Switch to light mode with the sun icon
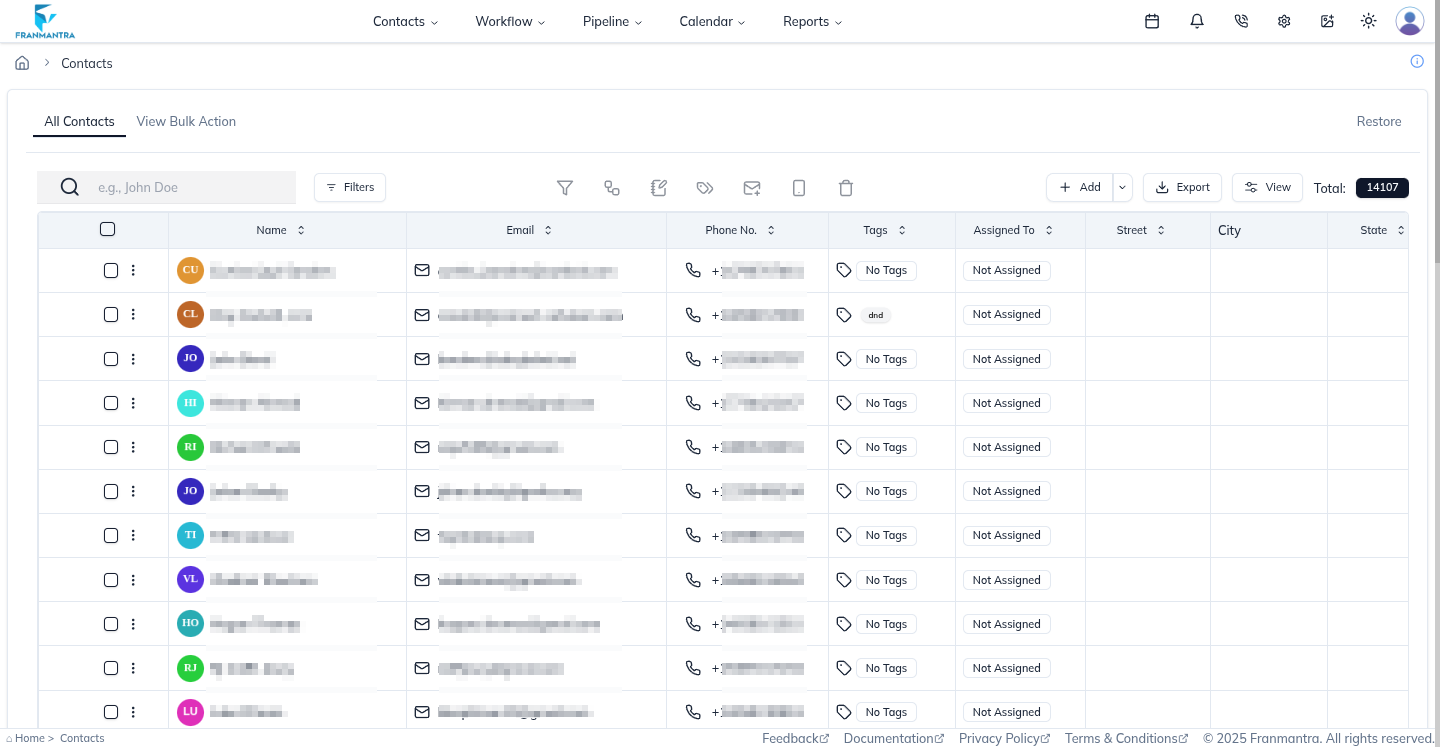Image resolution: width=1440 pixels, height=747 pixels. click(1368, 20)
